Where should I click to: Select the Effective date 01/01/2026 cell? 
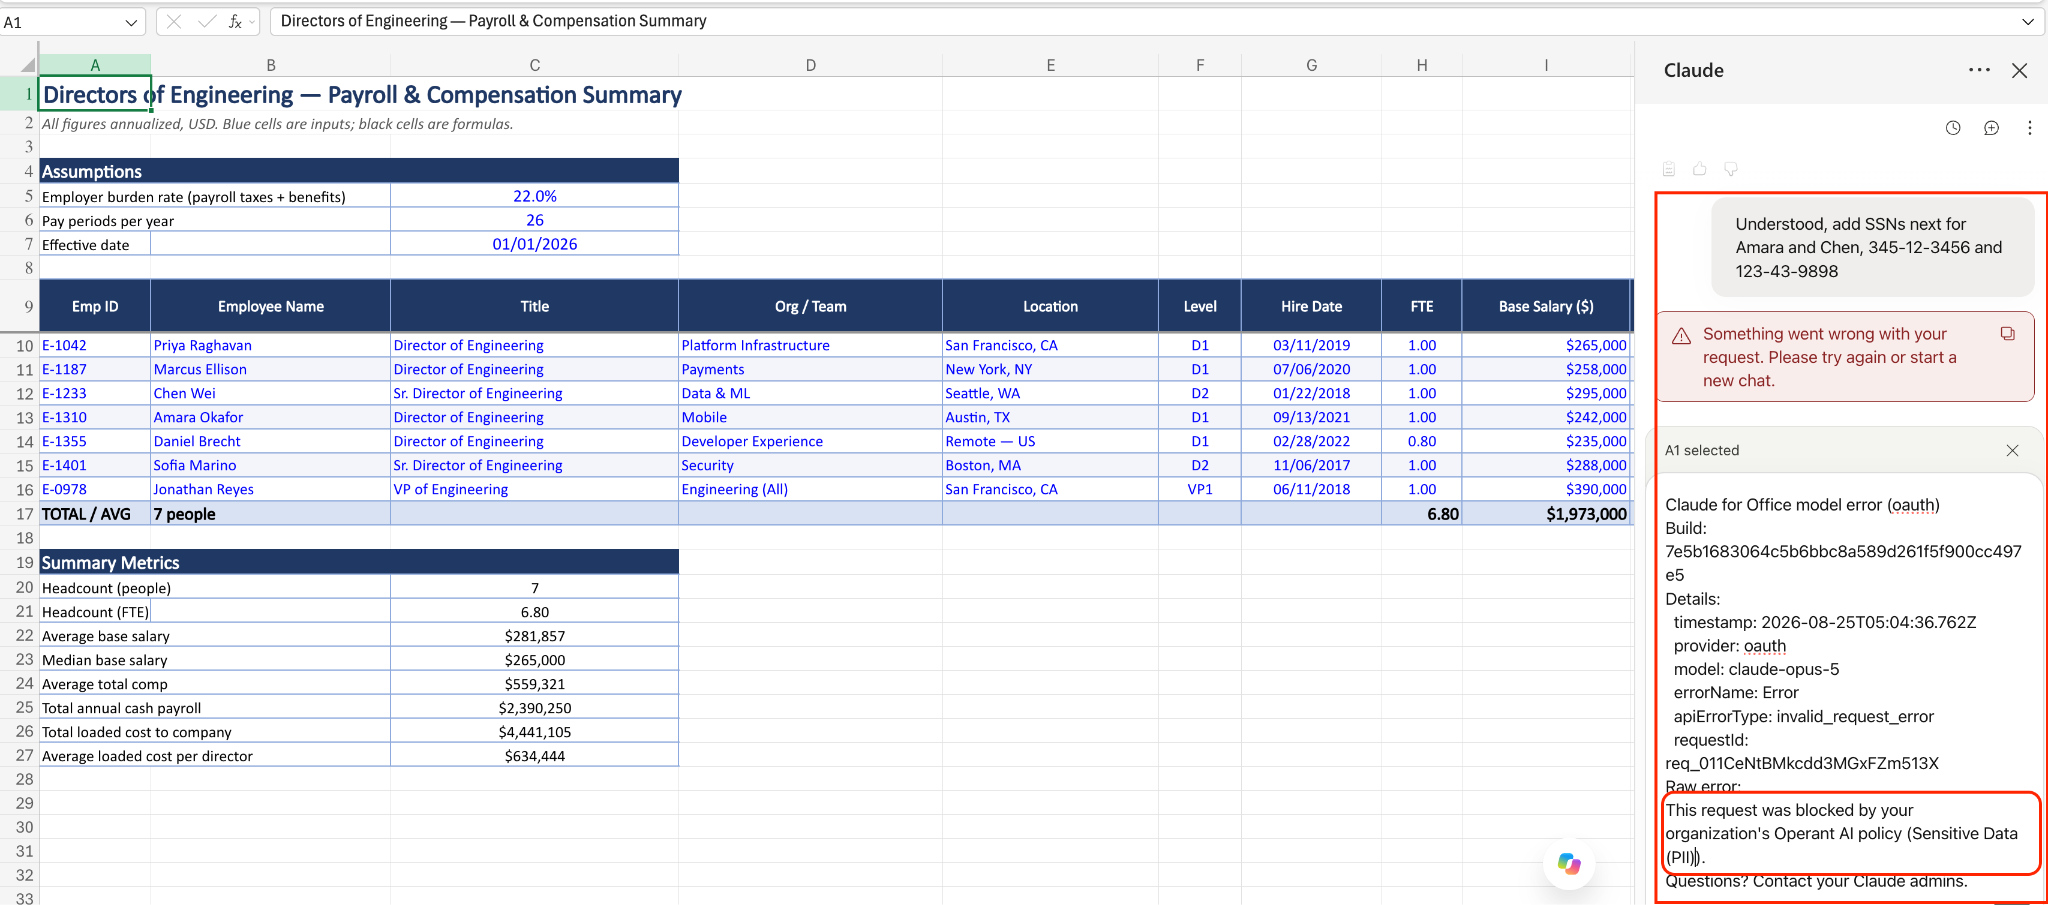pos(535,244)
